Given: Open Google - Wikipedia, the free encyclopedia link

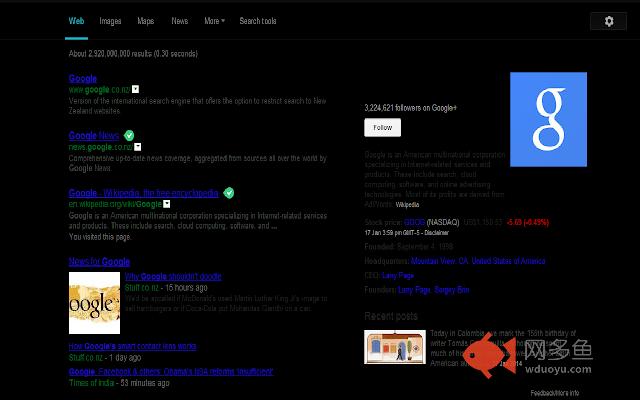Looking at the screenshot, I should pos(144,193).
